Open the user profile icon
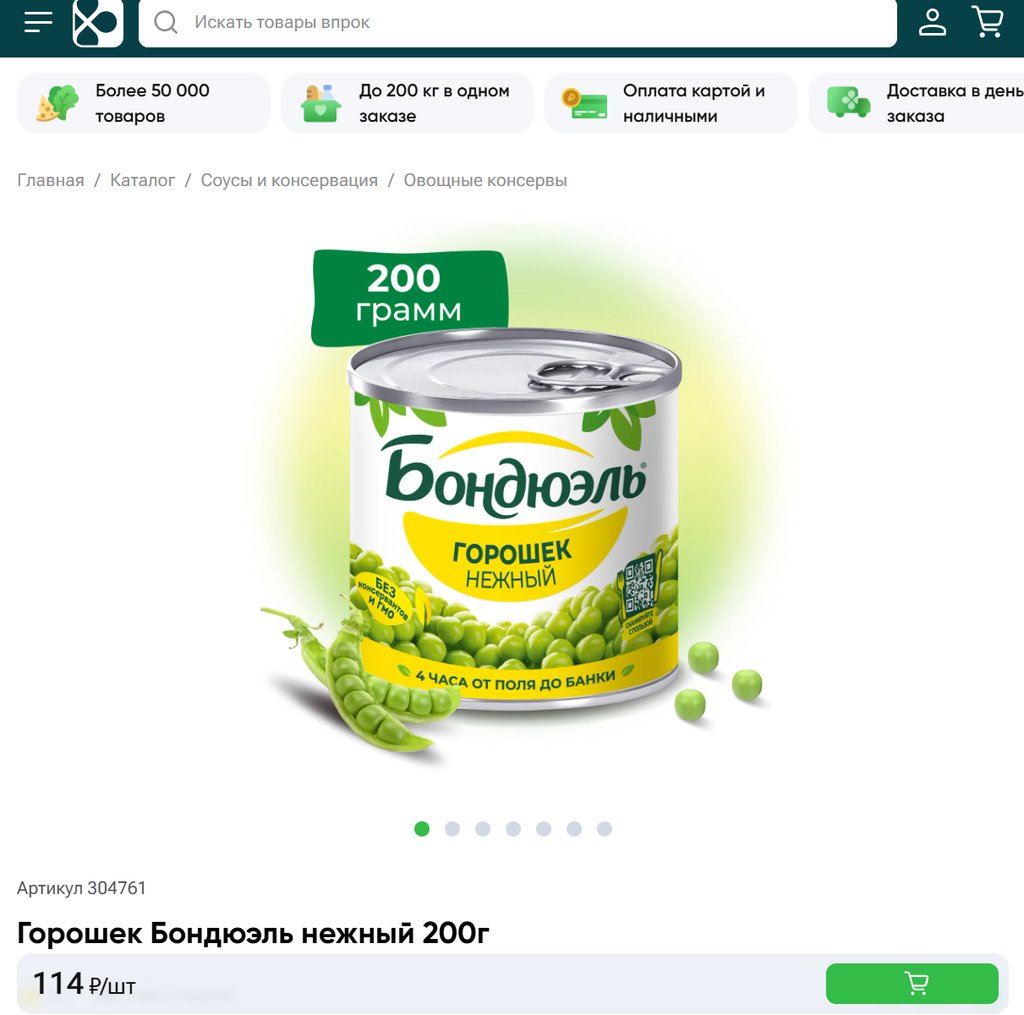 click(932, 22)
